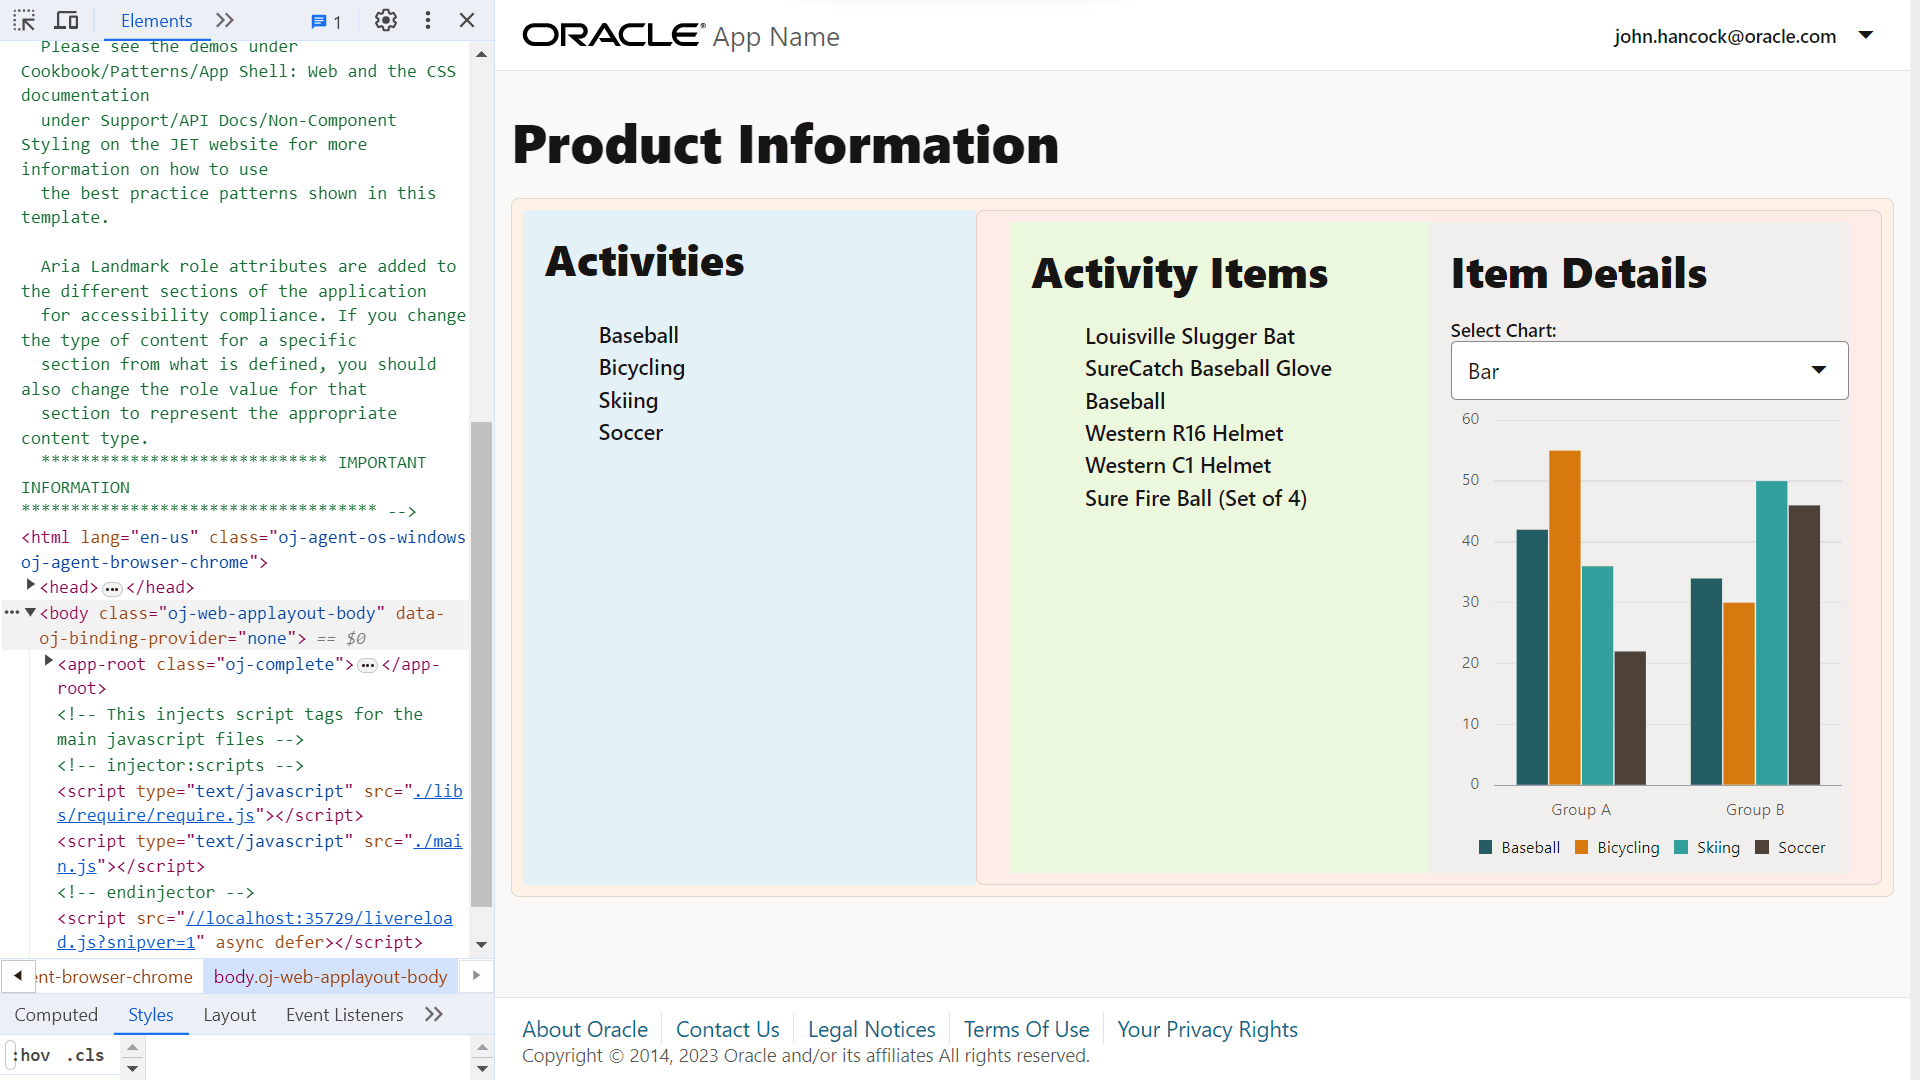Show more DevTools panels chevron
The height and width of the screenshot is (1080, 1920).
pos(225,20)
